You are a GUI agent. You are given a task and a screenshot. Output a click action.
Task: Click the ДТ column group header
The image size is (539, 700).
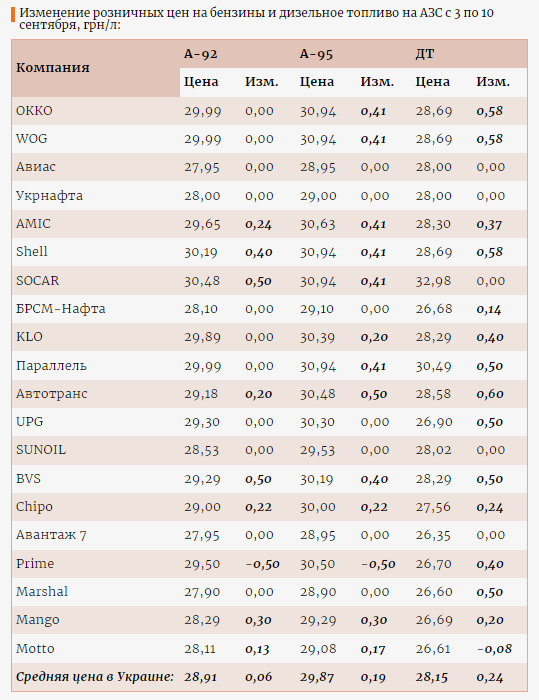425,54
